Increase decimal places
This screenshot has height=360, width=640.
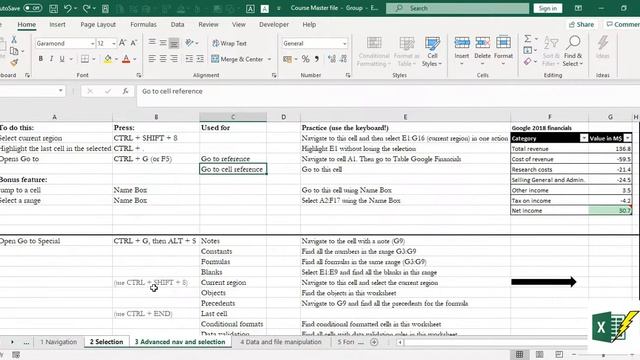click(331, 59)
